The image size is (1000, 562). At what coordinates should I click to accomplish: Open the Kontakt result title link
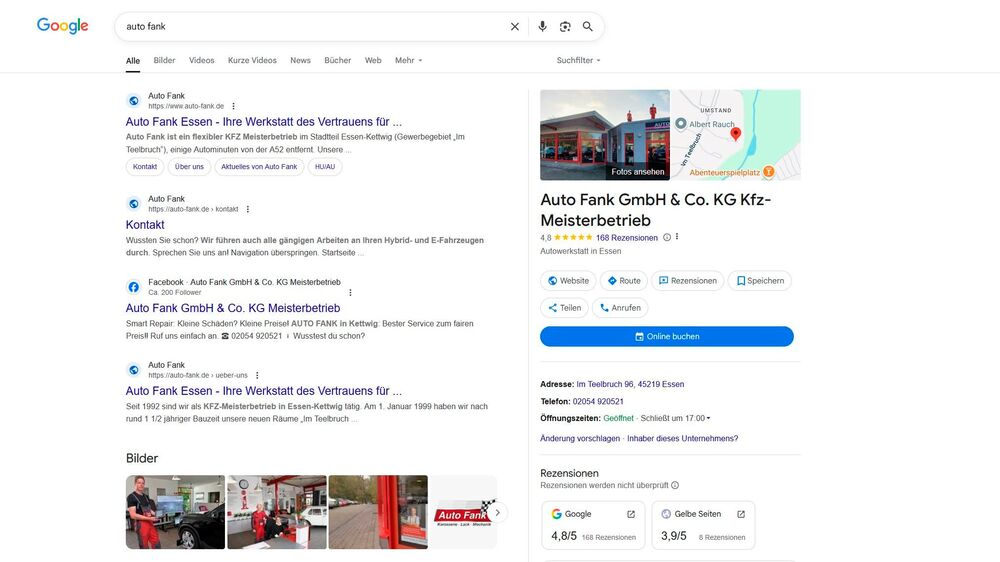coord(145,225)
